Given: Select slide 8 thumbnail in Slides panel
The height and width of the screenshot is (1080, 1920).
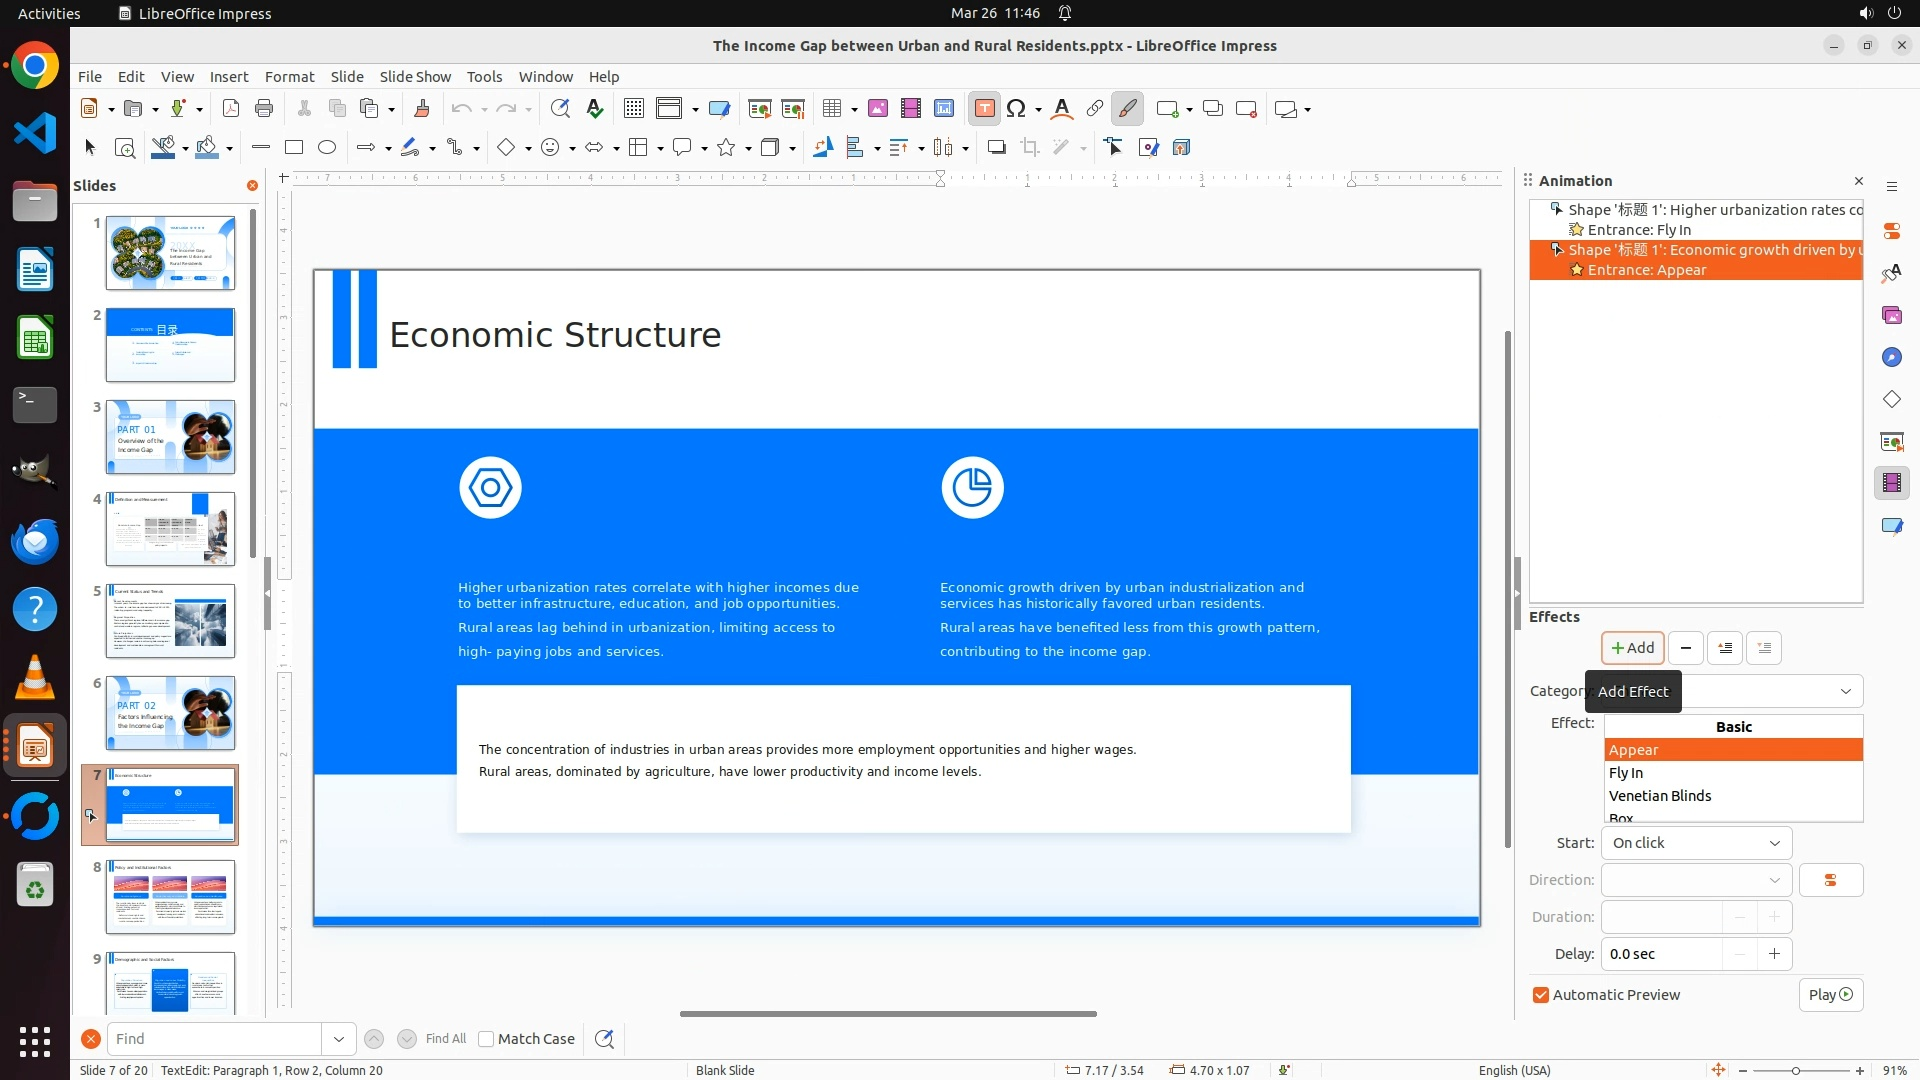Looking at the screenshot, I should tap(170, 897).
